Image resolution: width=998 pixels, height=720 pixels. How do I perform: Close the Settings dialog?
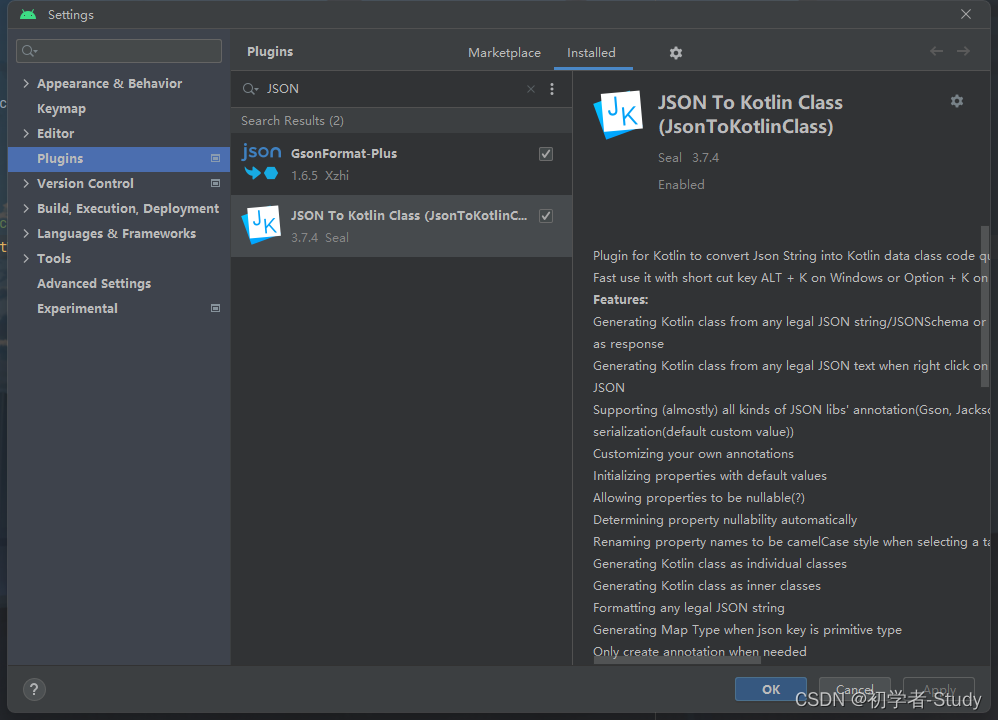pos(966,14)
